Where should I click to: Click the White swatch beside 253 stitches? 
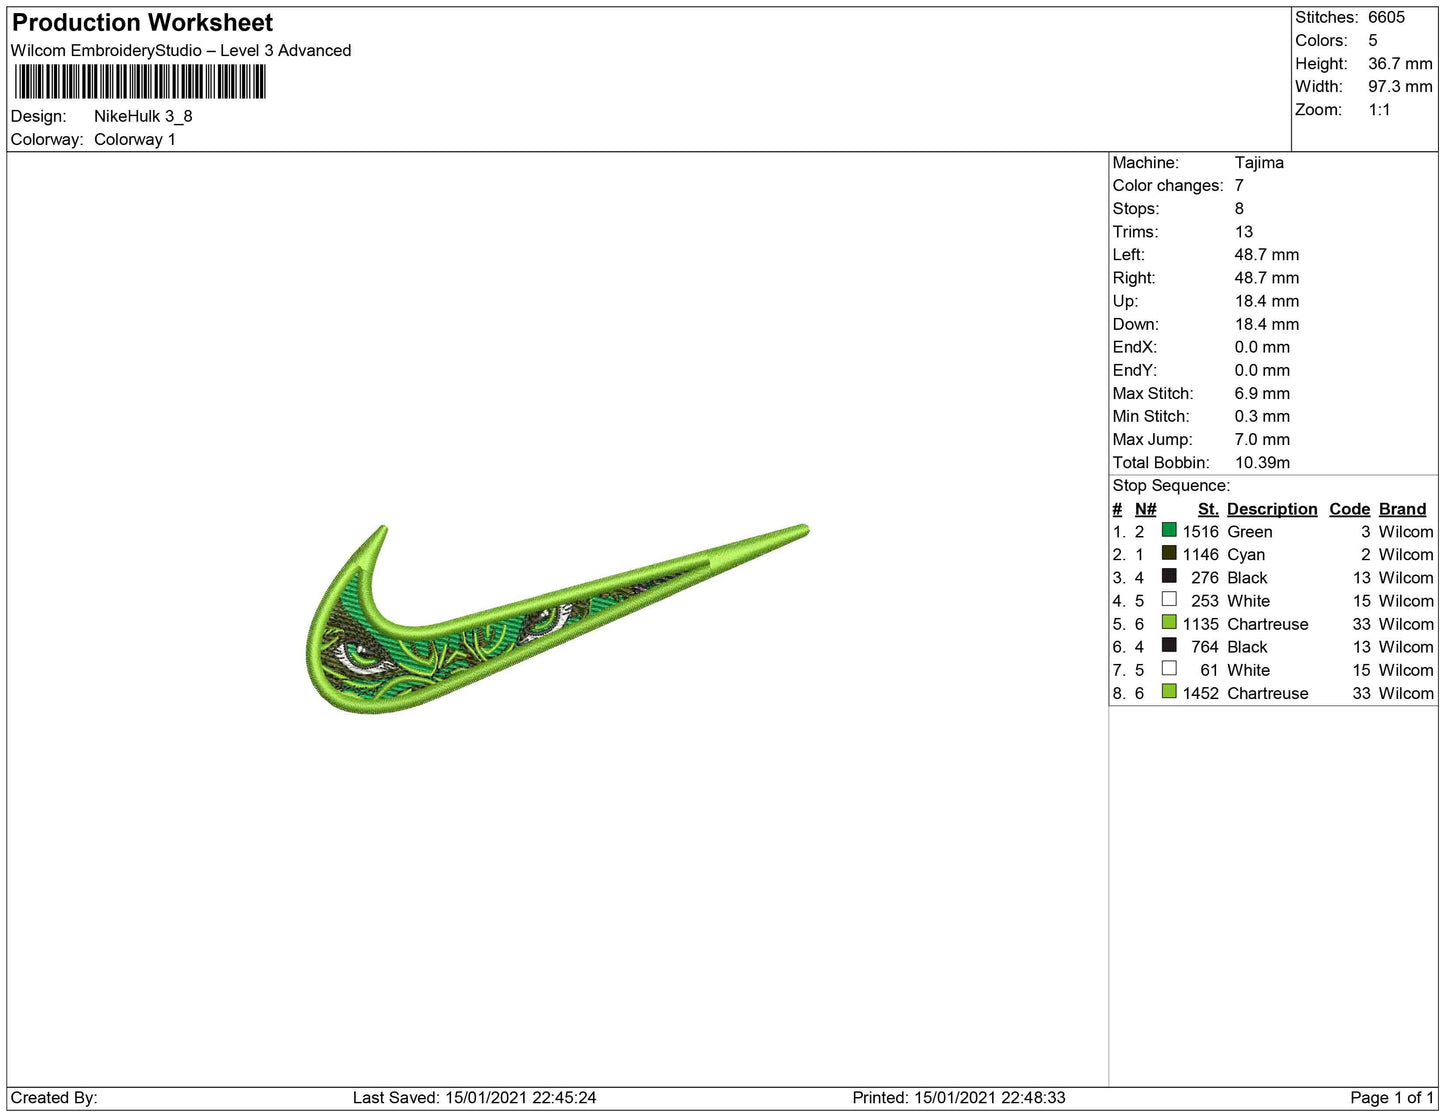pos(1169,599)
